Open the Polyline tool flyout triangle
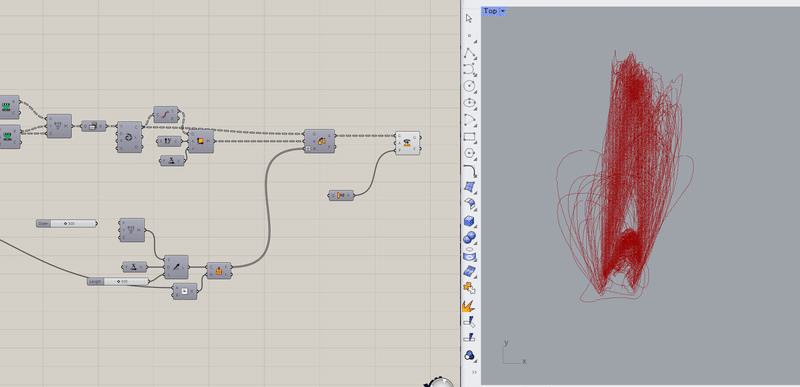800x387 pixels. tap(476, 58)
